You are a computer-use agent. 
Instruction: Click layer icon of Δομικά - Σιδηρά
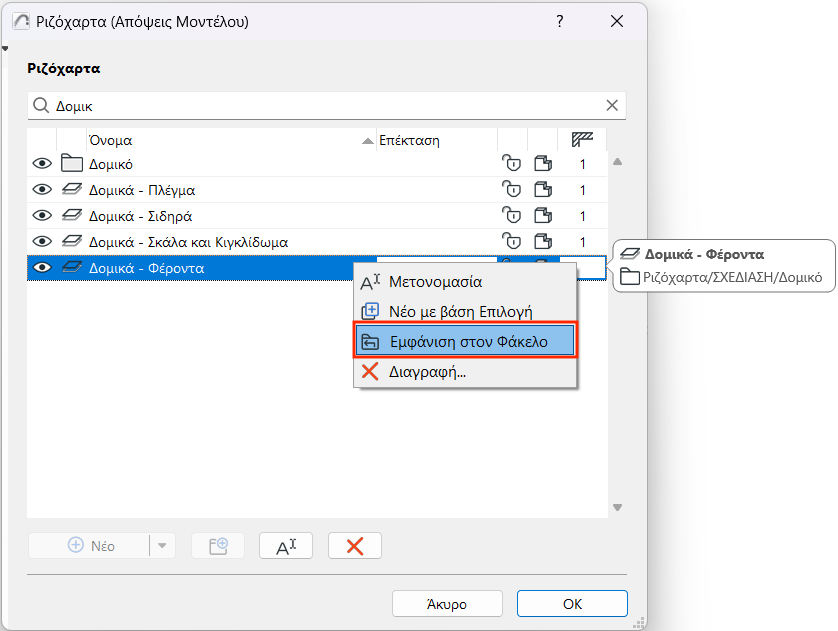(x=72, y=215)
